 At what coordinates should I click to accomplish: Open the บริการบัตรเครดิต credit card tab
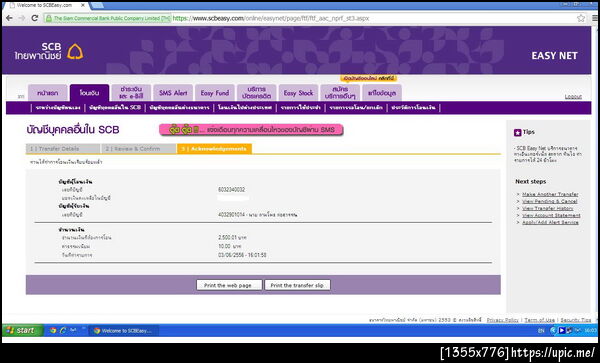tap(256, 93)
